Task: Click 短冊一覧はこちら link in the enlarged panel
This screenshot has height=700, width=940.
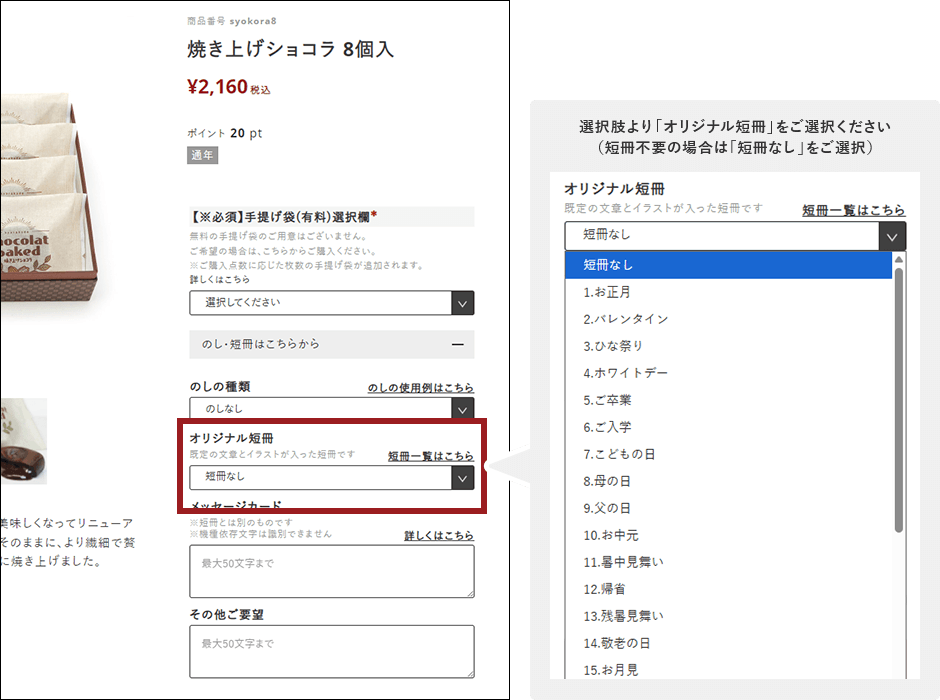Action: point(853,210)
